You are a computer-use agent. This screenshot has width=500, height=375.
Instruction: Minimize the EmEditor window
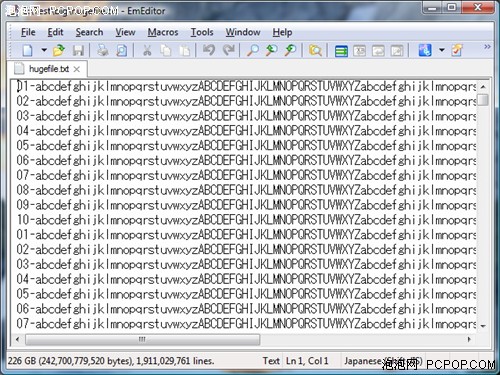(433, 7)
